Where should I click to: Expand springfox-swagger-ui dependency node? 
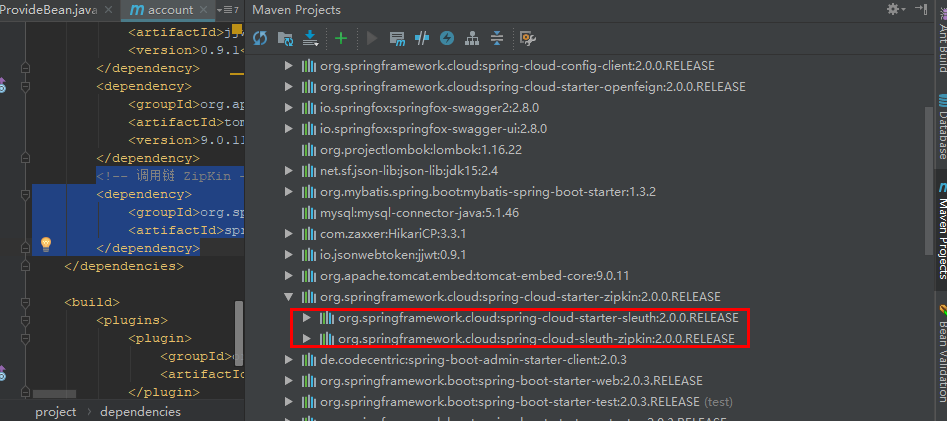[289, 129]
